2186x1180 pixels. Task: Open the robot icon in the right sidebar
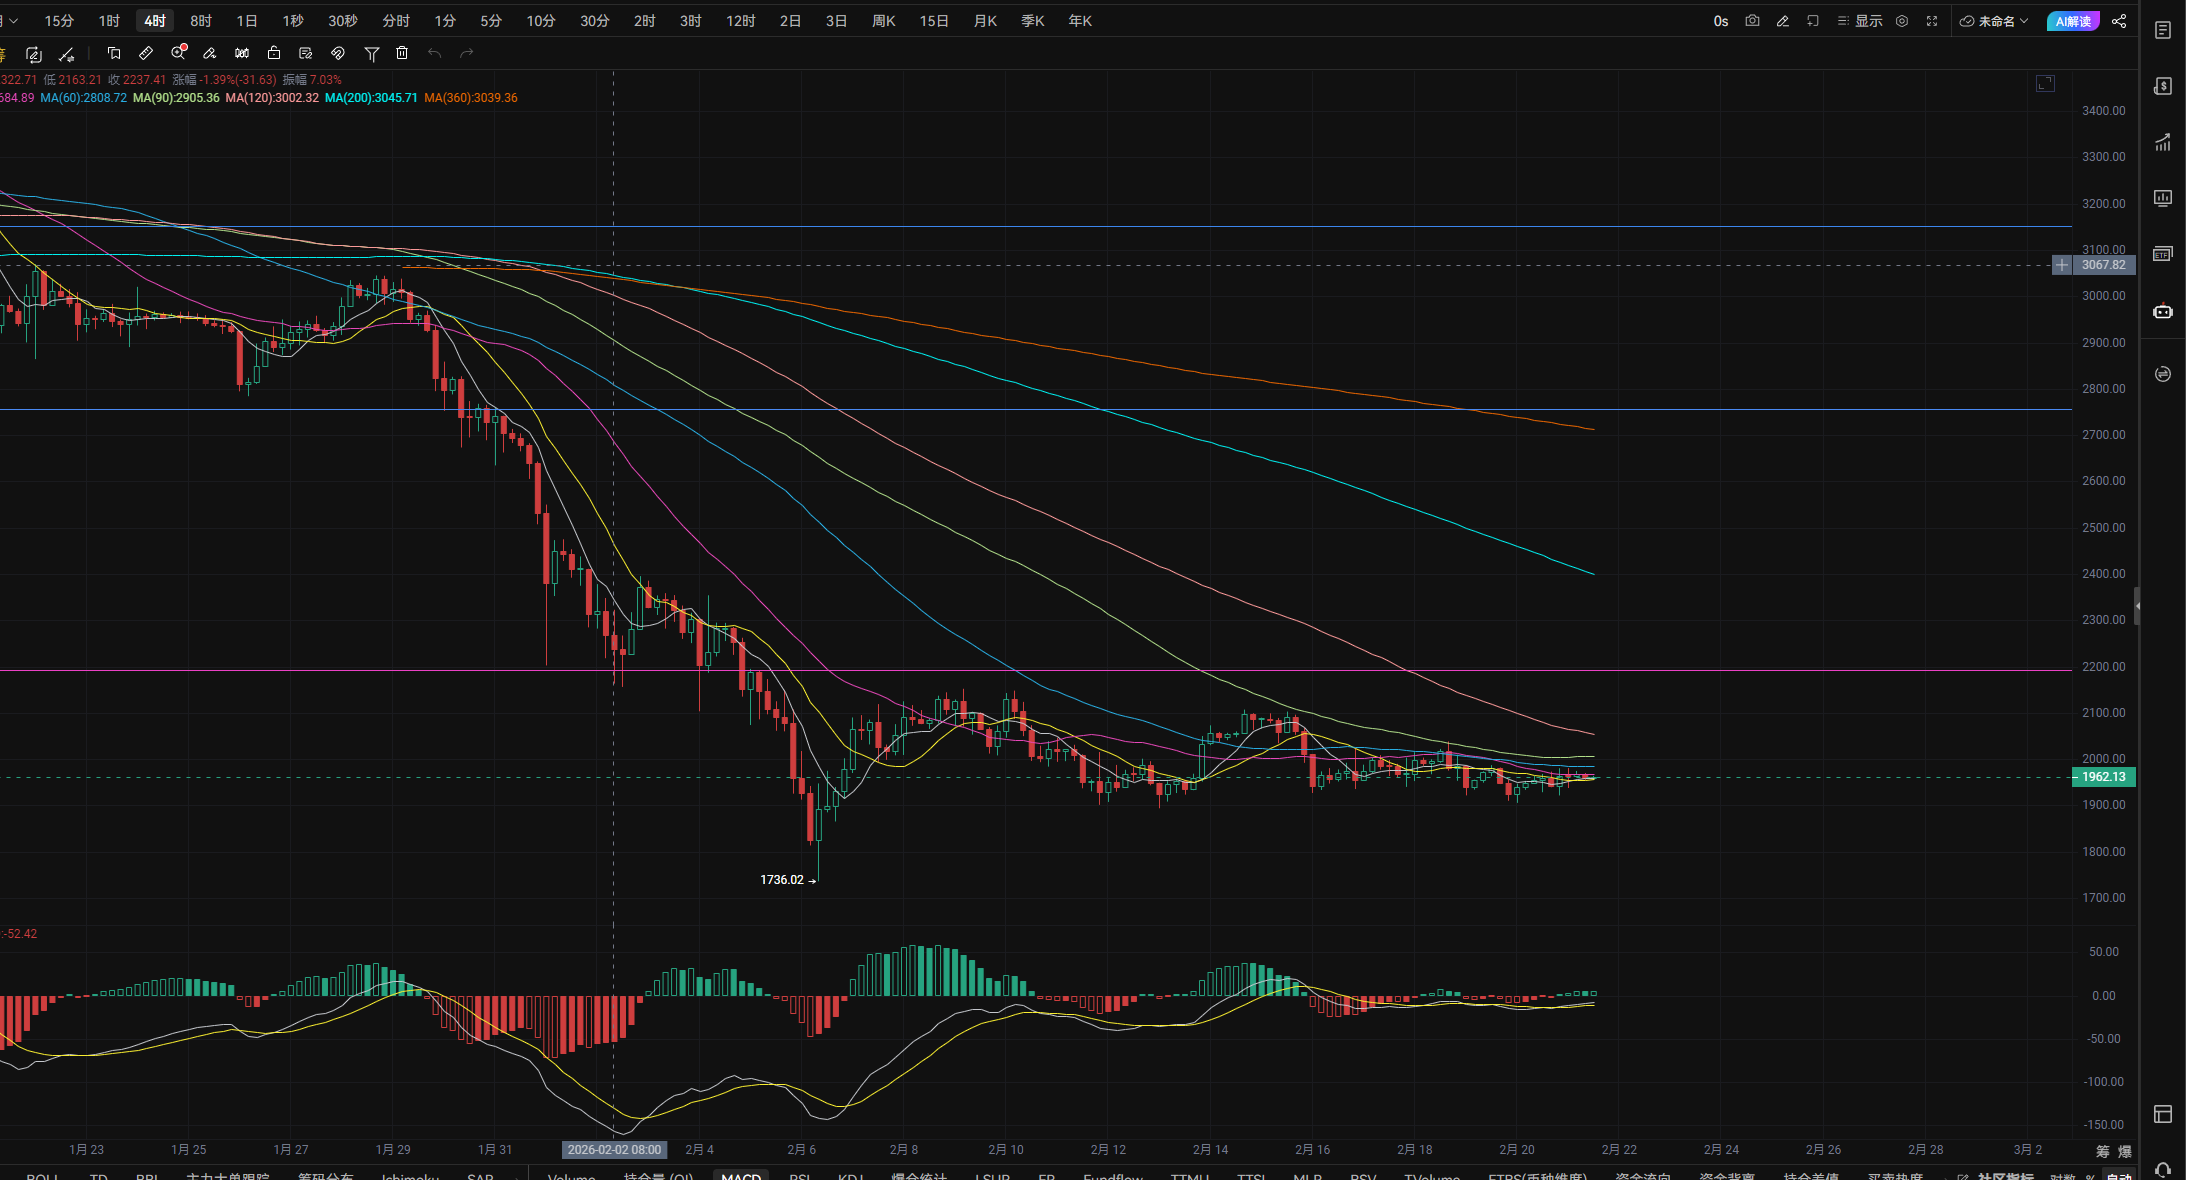pyautogui.click(x=2163, y=311)
